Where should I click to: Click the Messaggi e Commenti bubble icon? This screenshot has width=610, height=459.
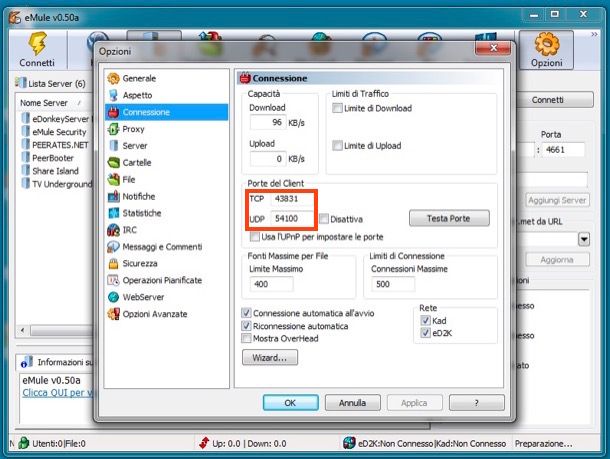coord(113,247)
